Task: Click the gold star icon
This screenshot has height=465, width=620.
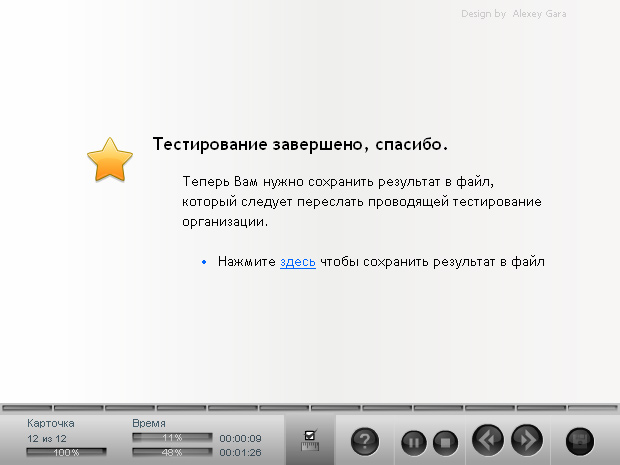Action: click(110, 159)
